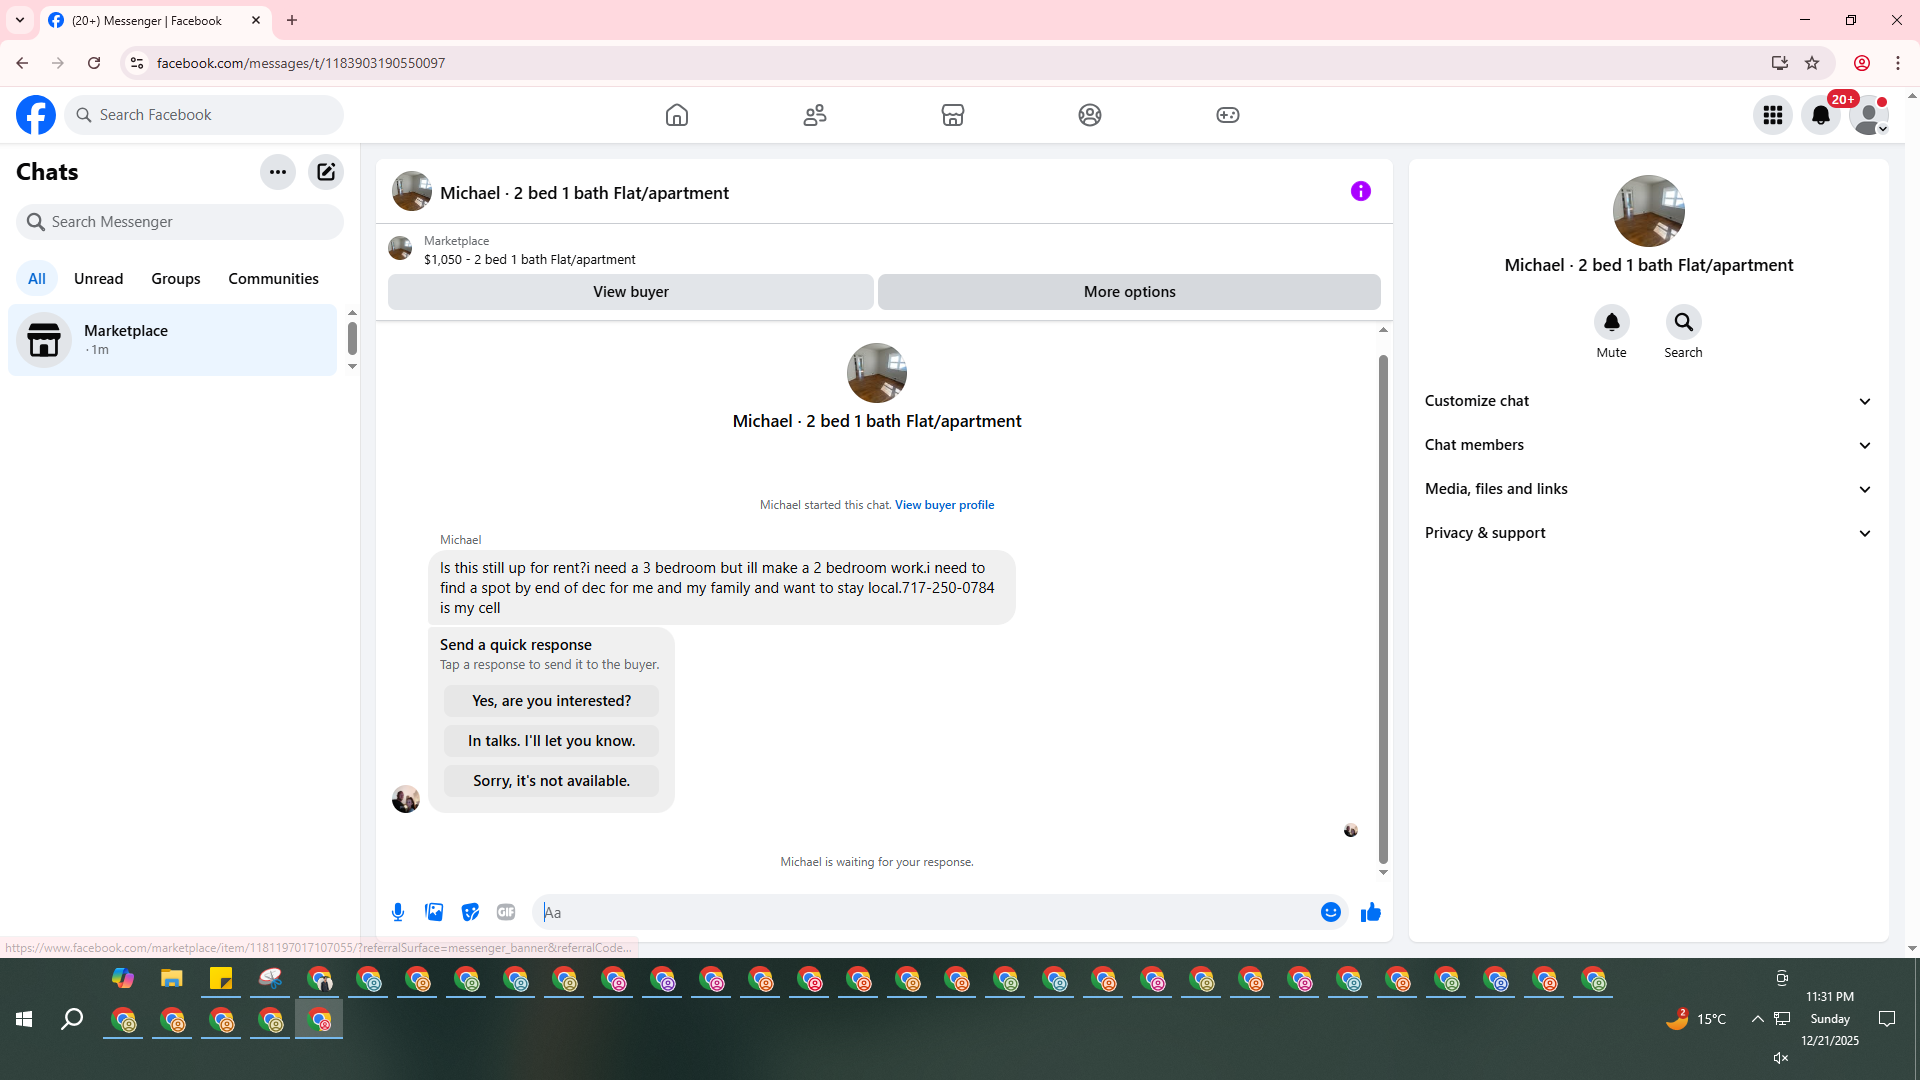Open the Facebook menu grid icon

(1773, 115)
